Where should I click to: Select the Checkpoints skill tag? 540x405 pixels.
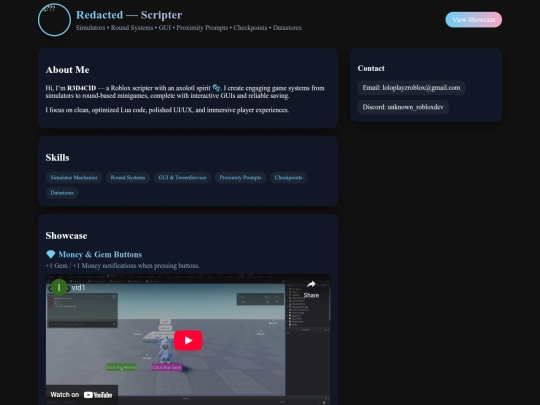[x=288, y=178]
